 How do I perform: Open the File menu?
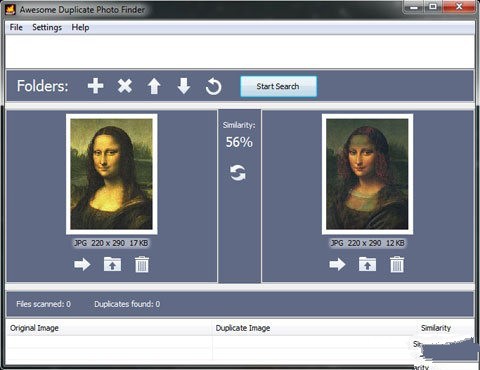(16, 27)
